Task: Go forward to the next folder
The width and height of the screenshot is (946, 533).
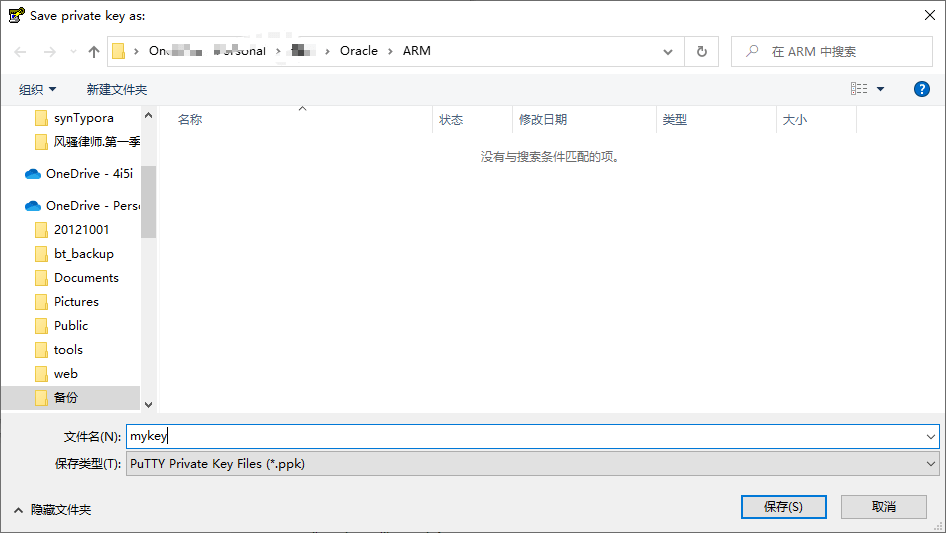Action: [49, 52]
